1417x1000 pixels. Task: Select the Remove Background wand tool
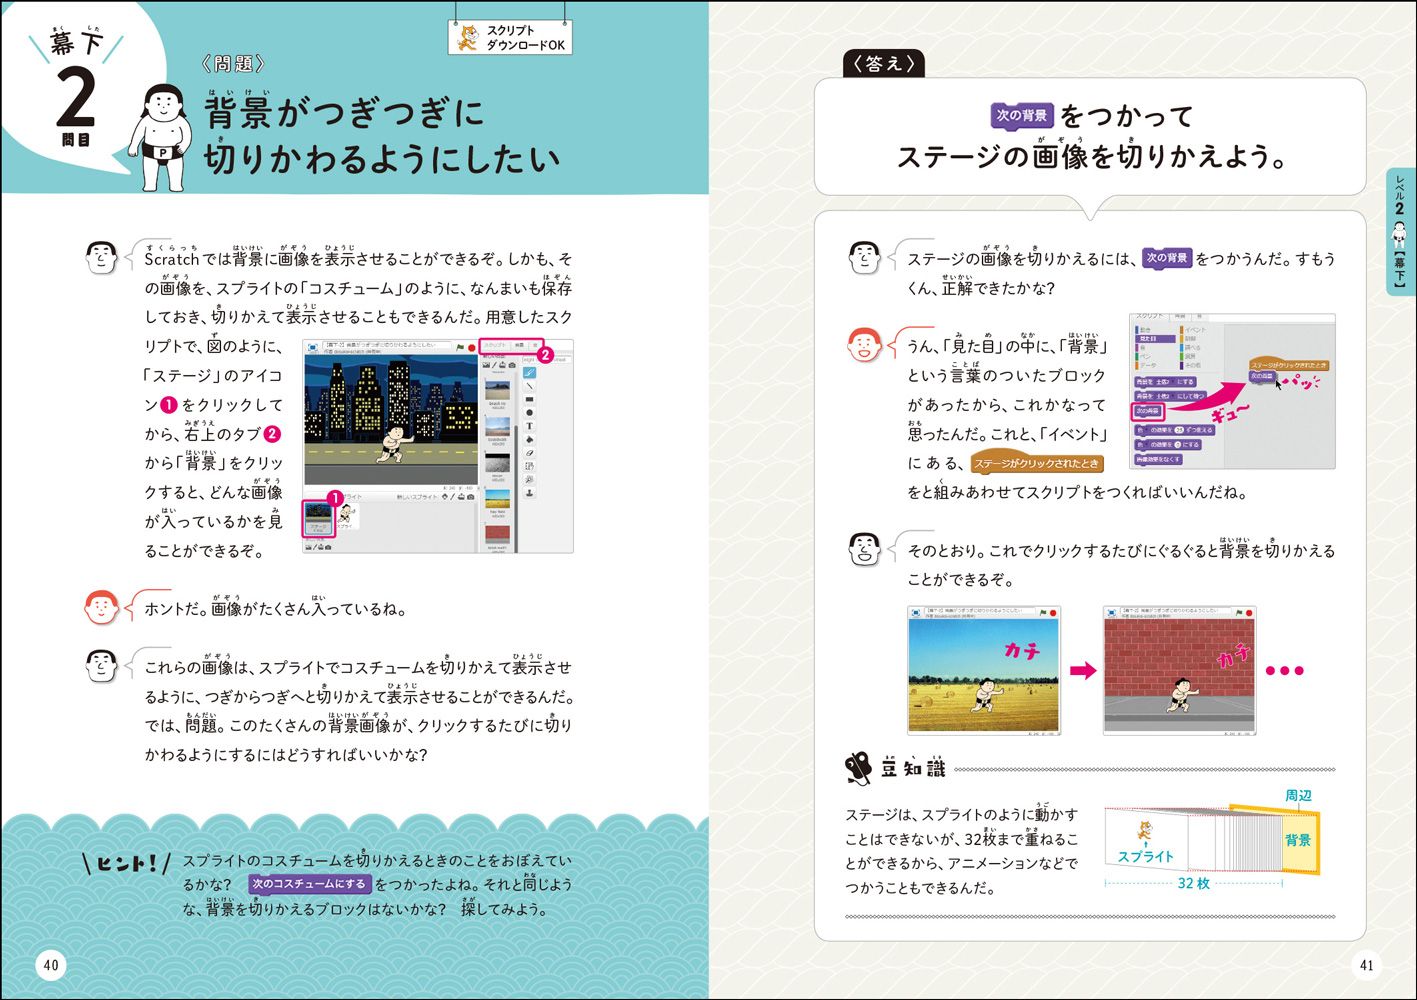click(x=529, y=479)
